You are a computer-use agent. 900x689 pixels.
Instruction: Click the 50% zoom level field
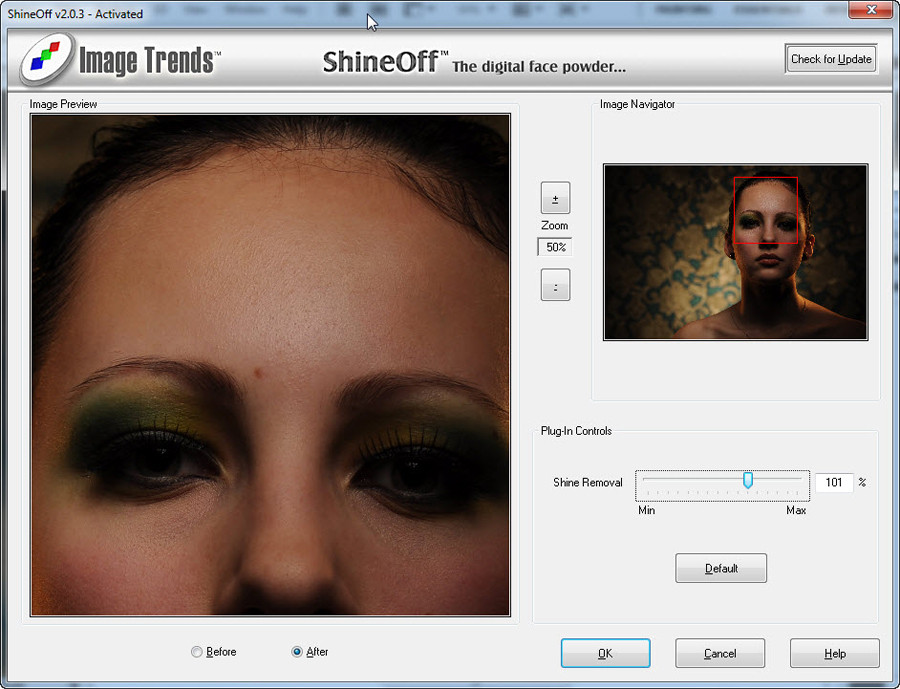point(555,247)
